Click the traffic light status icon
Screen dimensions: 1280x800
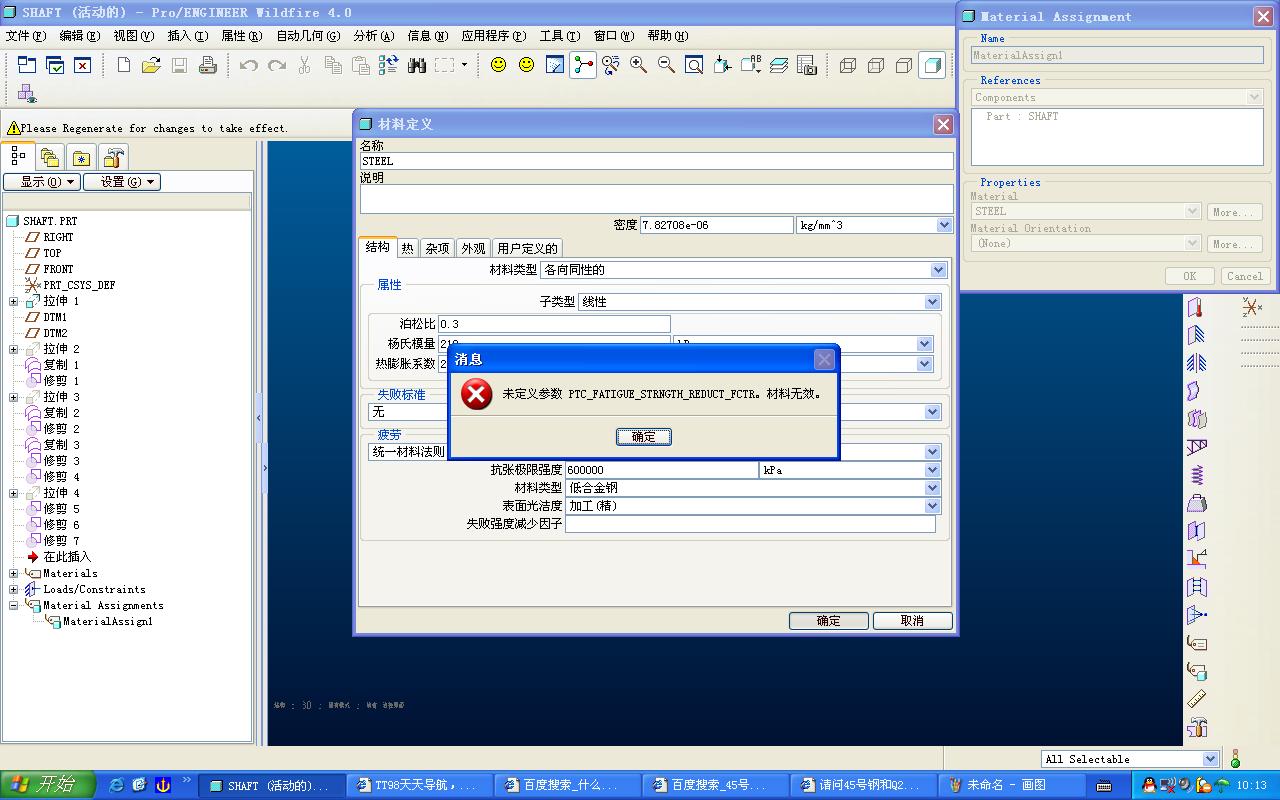pyautogui.click(x=1236, y=759)
